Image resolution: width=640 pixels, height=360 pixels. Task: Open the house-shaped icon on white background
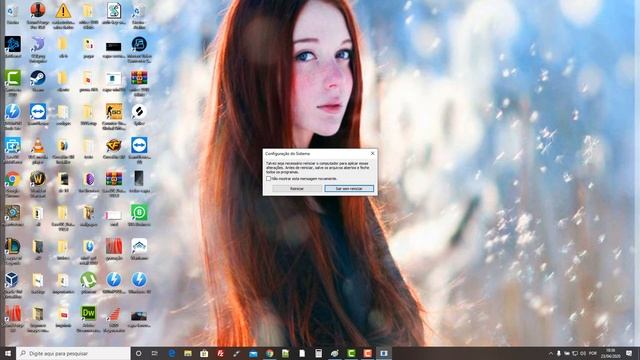[x=139, y=246]
